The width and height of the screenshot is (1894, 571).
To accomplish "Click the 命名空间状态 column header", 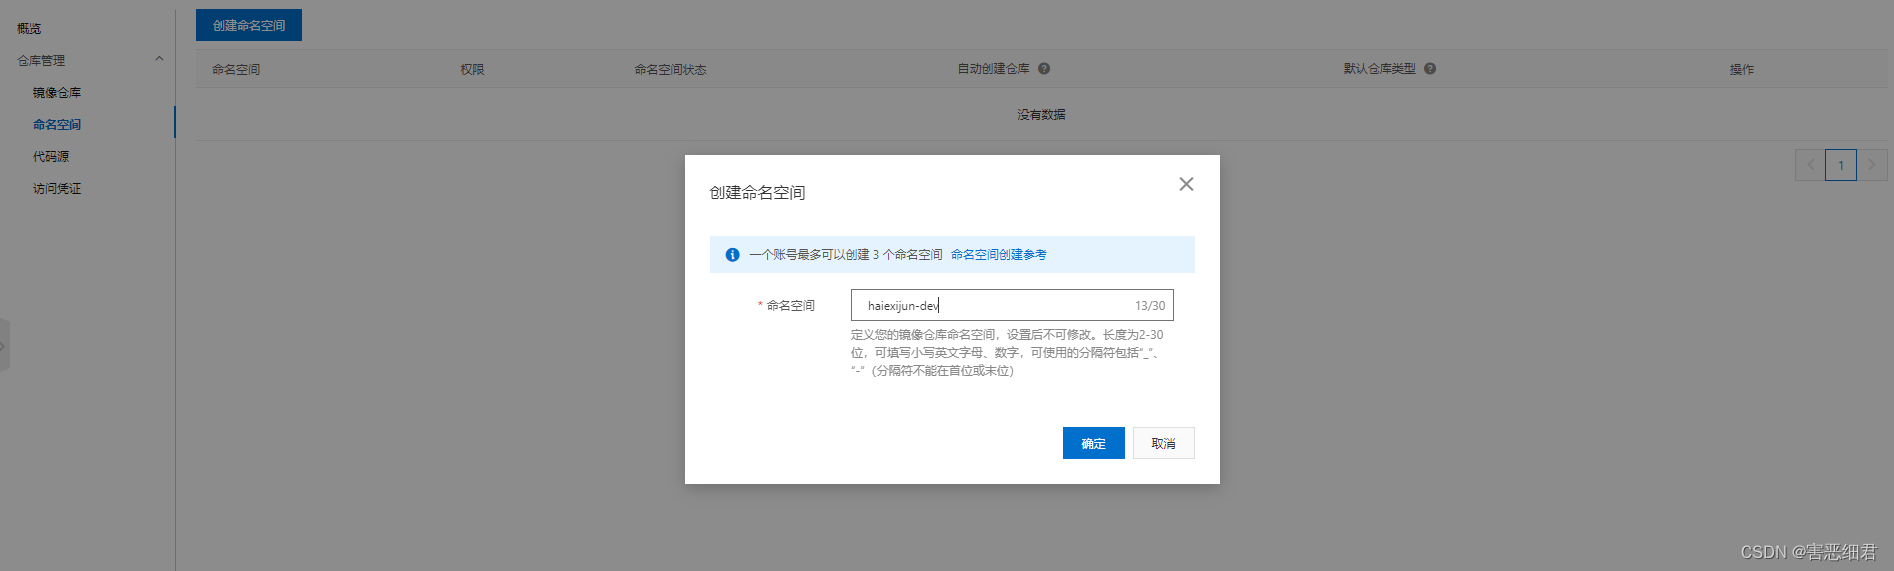I will (x=670, y=69).
